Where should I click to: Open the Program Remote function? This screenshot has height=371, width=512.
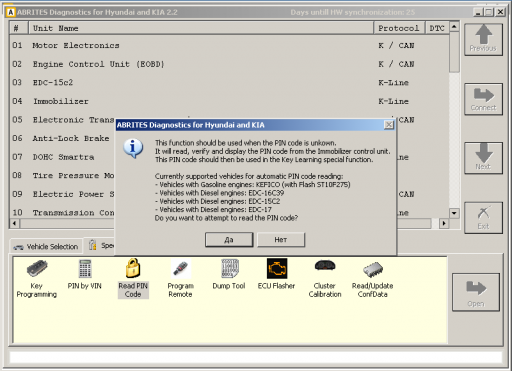(180, 279)
